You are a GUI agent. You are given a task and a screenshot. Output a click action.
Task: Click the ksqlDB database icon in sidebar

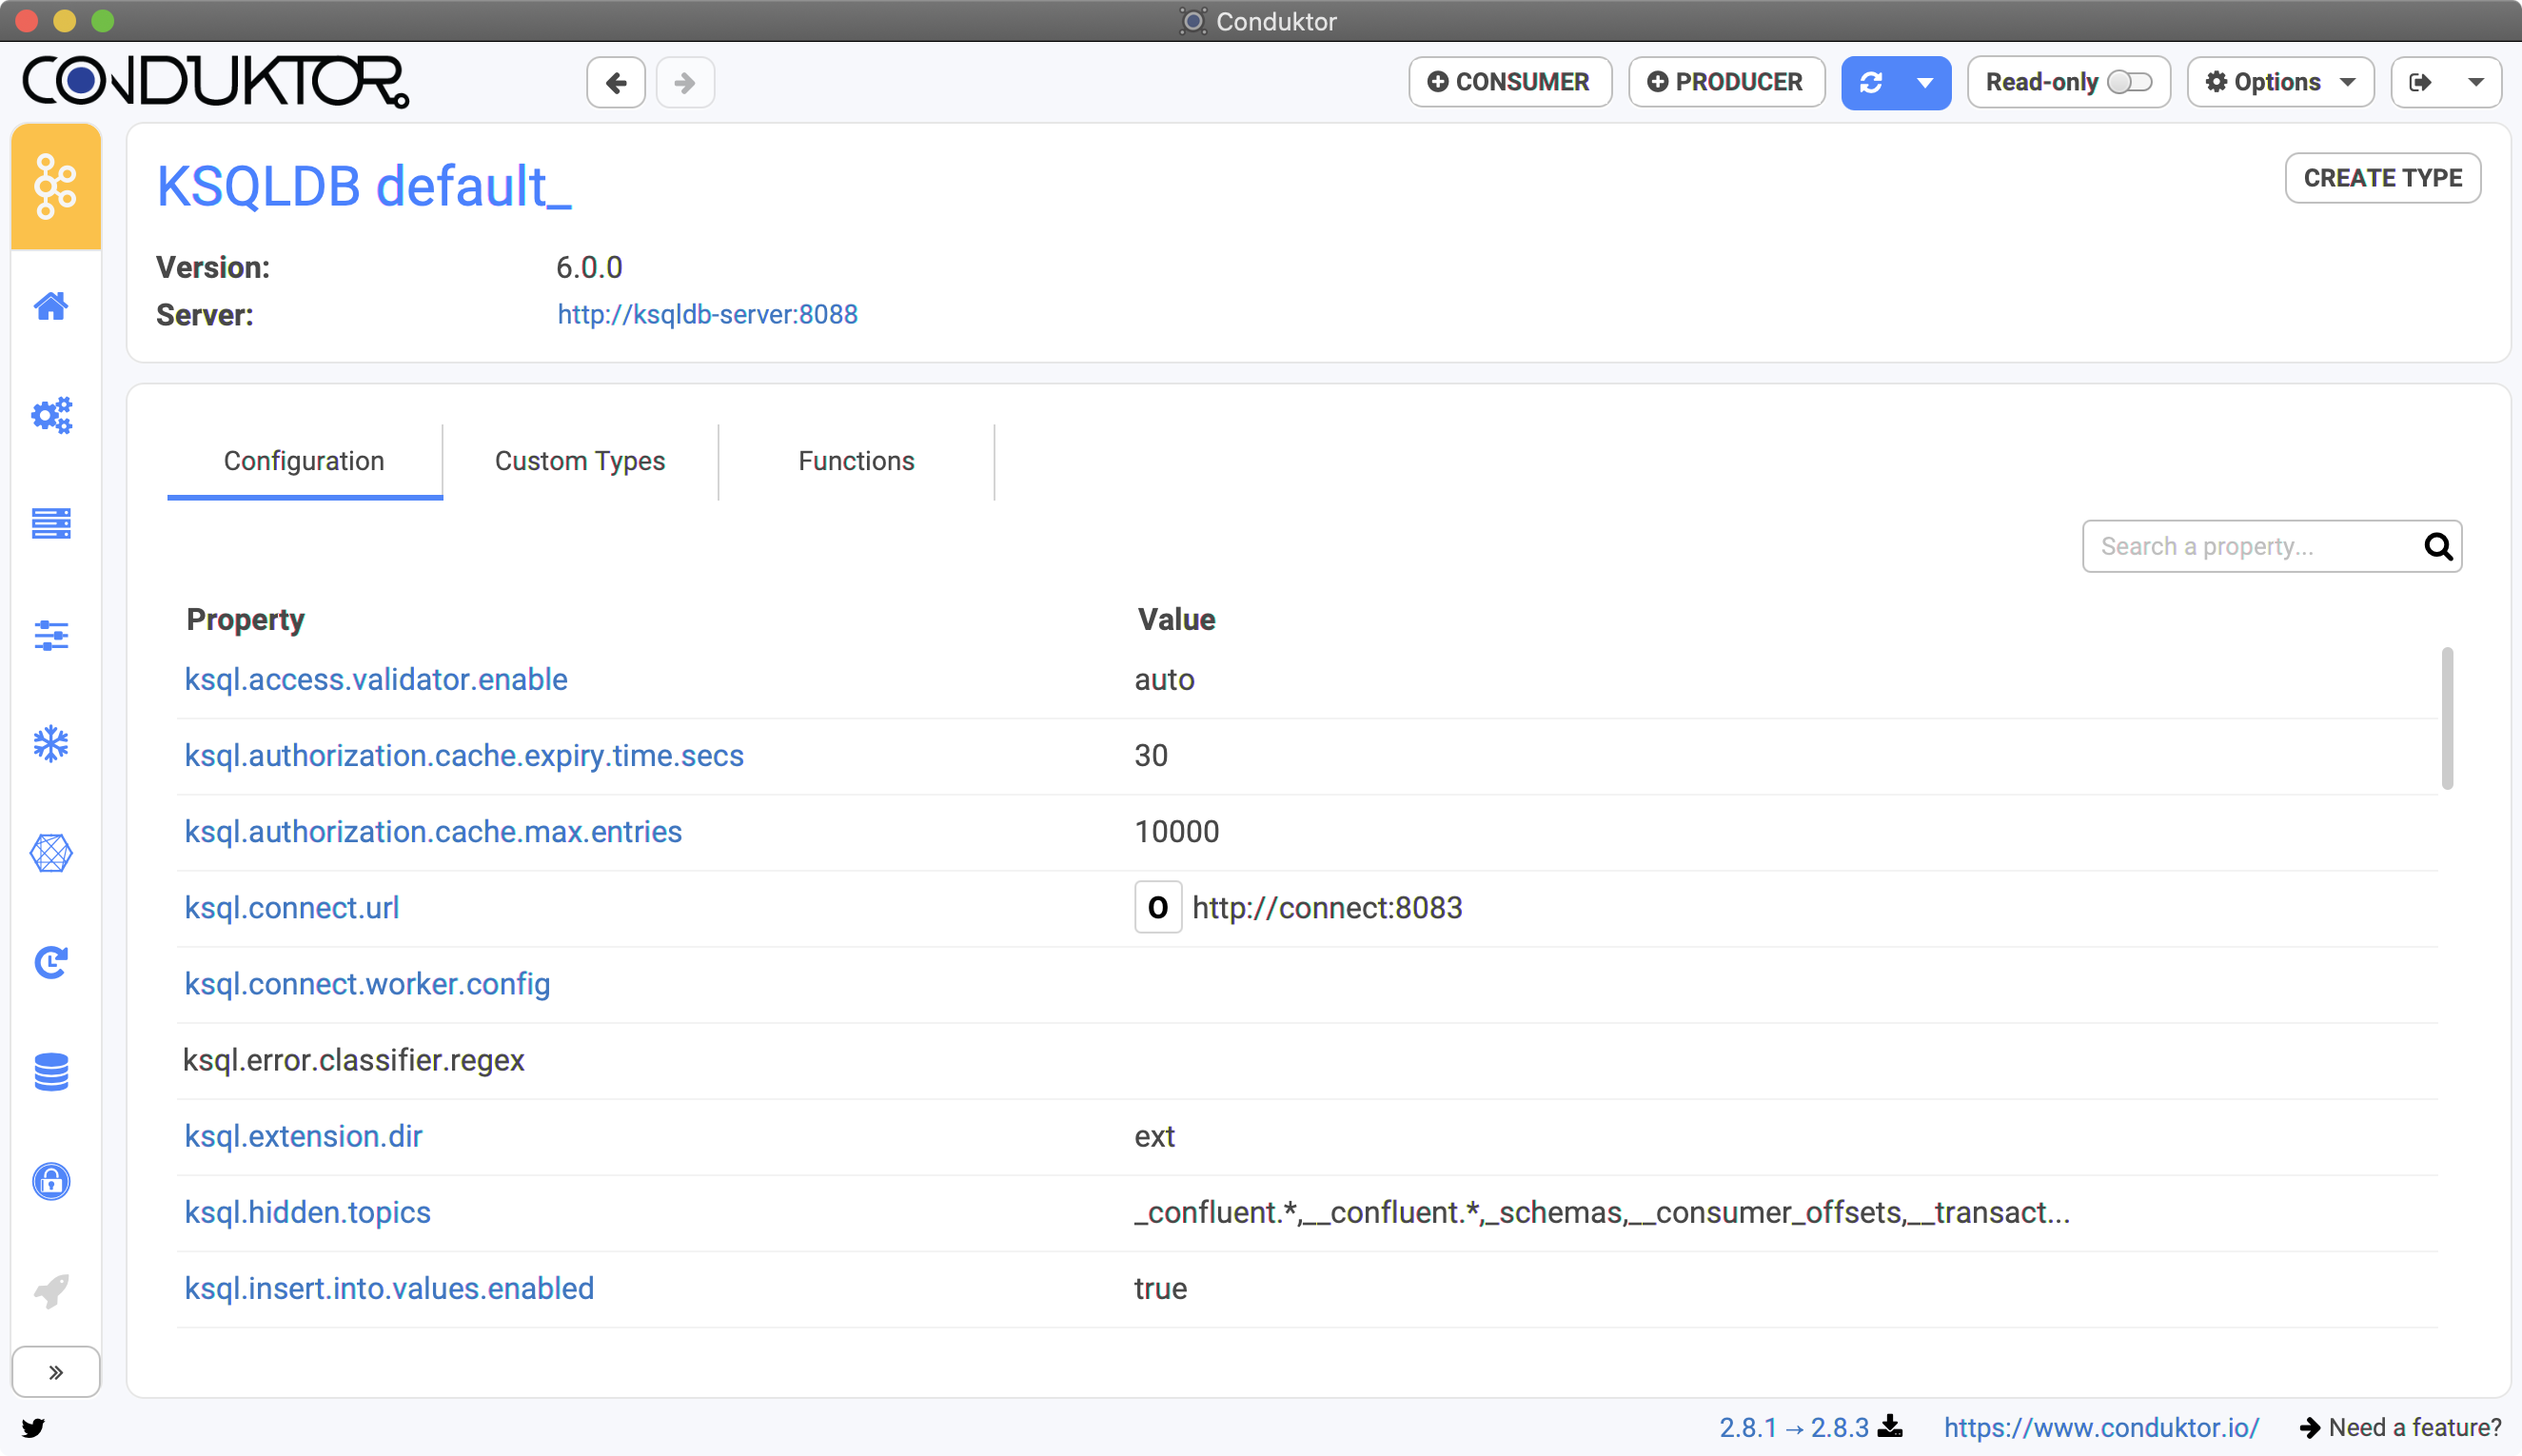[50, 1072]
